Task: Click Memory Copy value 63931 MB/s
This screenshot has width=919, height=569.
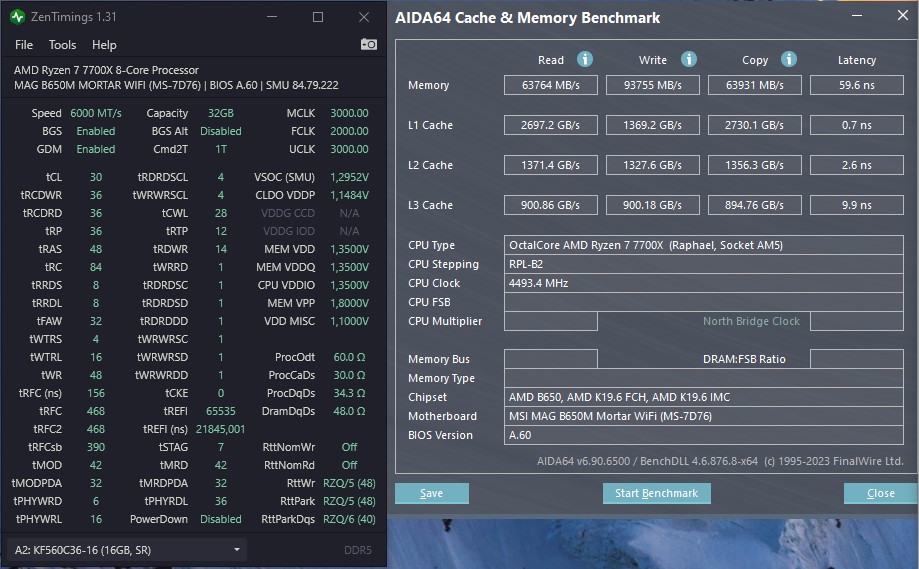Action: click(x=754, y=85)
